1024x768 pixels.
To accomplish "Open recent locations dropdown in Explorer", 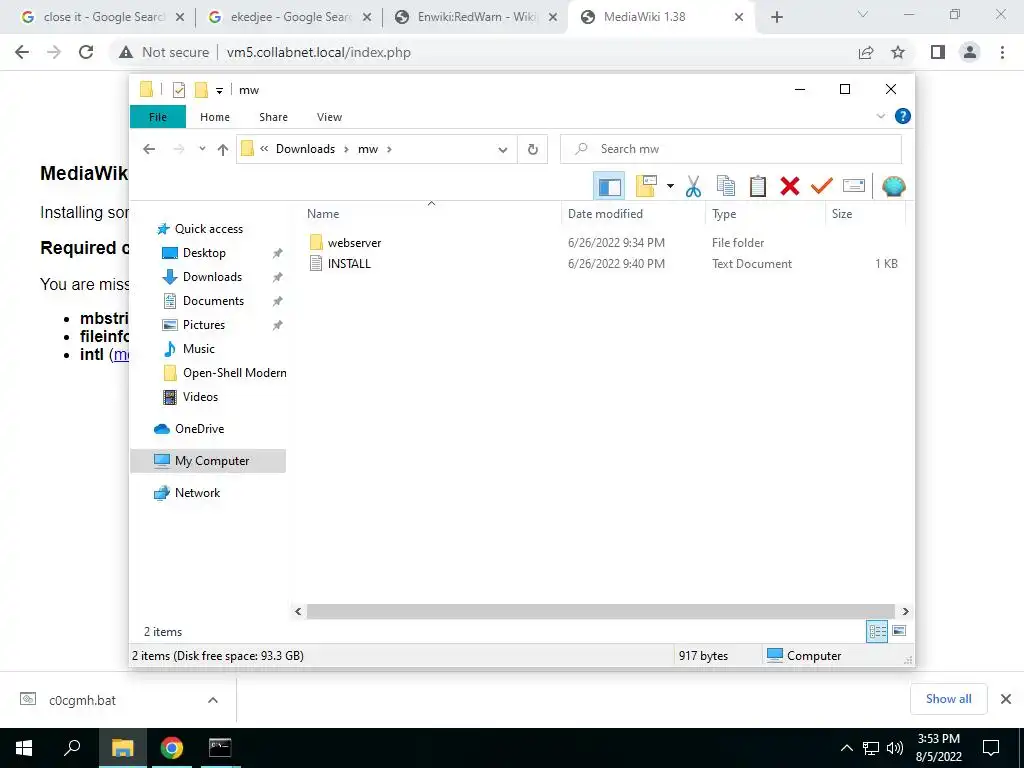I will [202, 149].
